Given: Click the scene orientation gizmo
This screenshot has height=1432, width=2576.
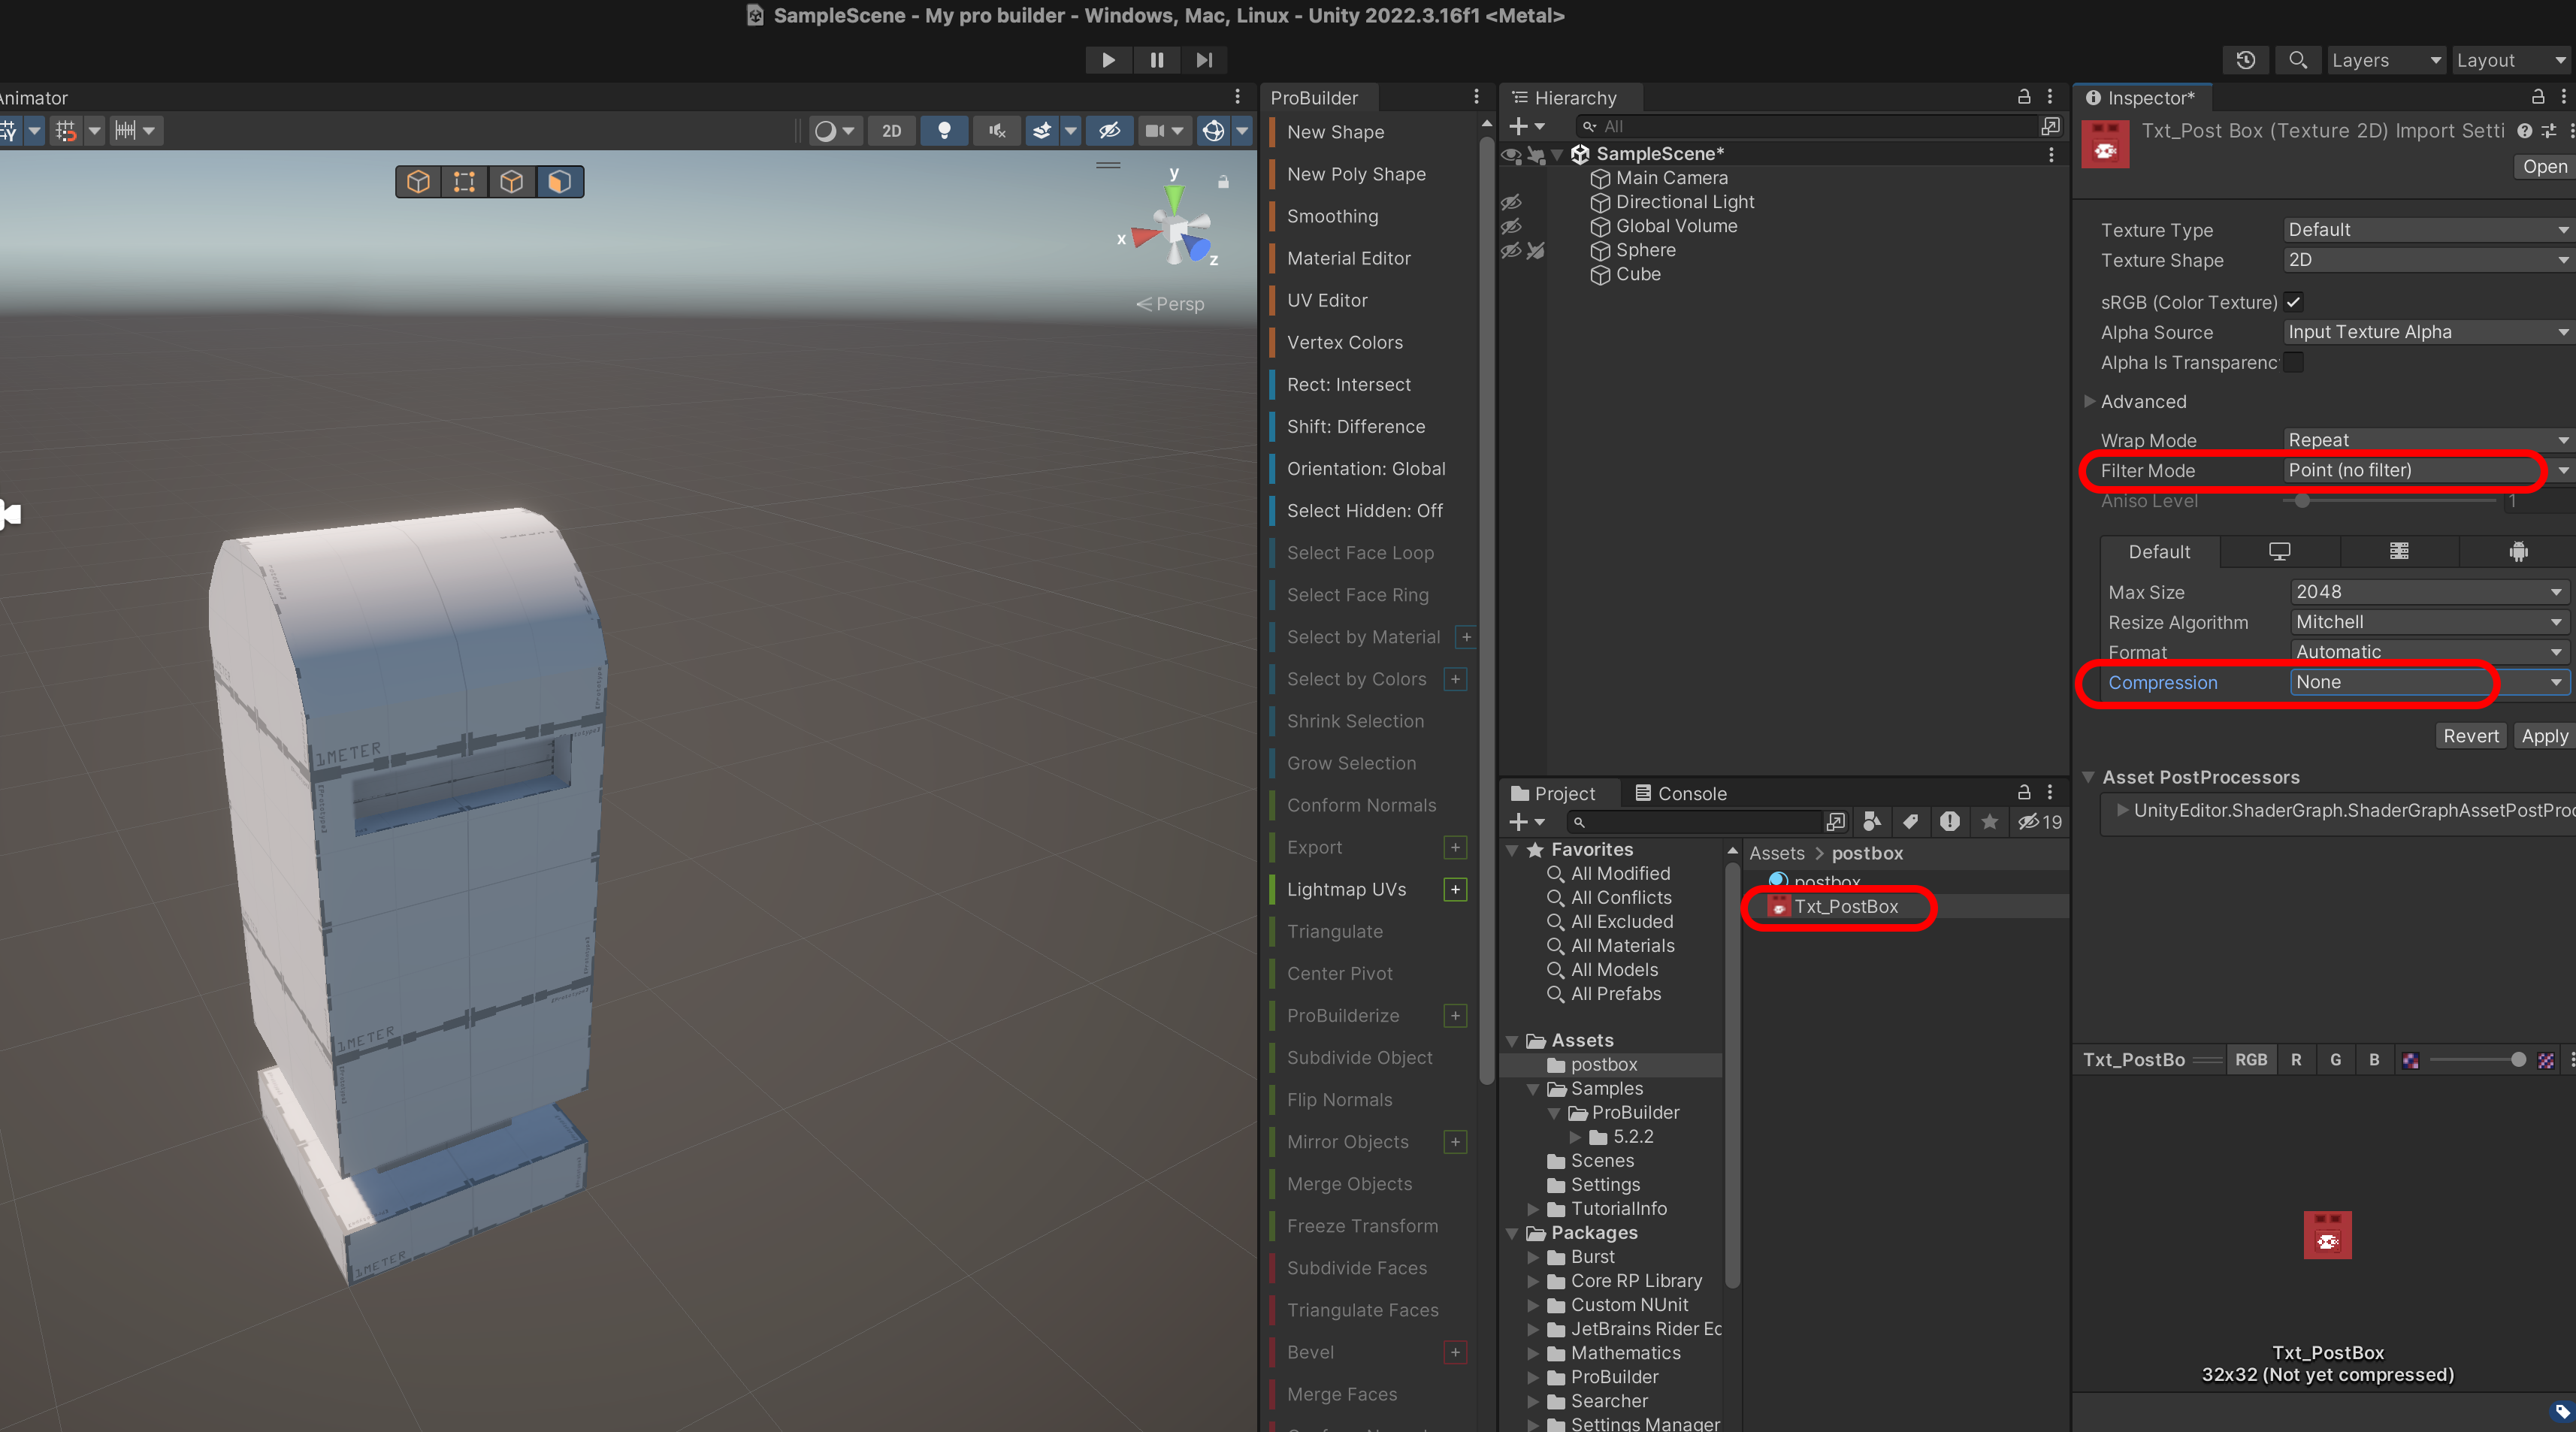Looking at the screenshot, I should click(1174, 231).
